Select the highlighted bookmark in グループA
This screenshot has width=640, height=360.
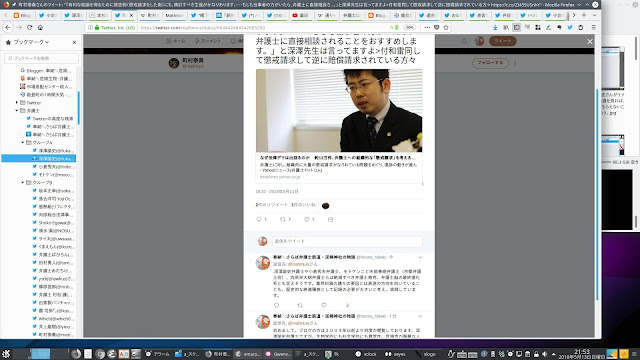tap(39, 158)
